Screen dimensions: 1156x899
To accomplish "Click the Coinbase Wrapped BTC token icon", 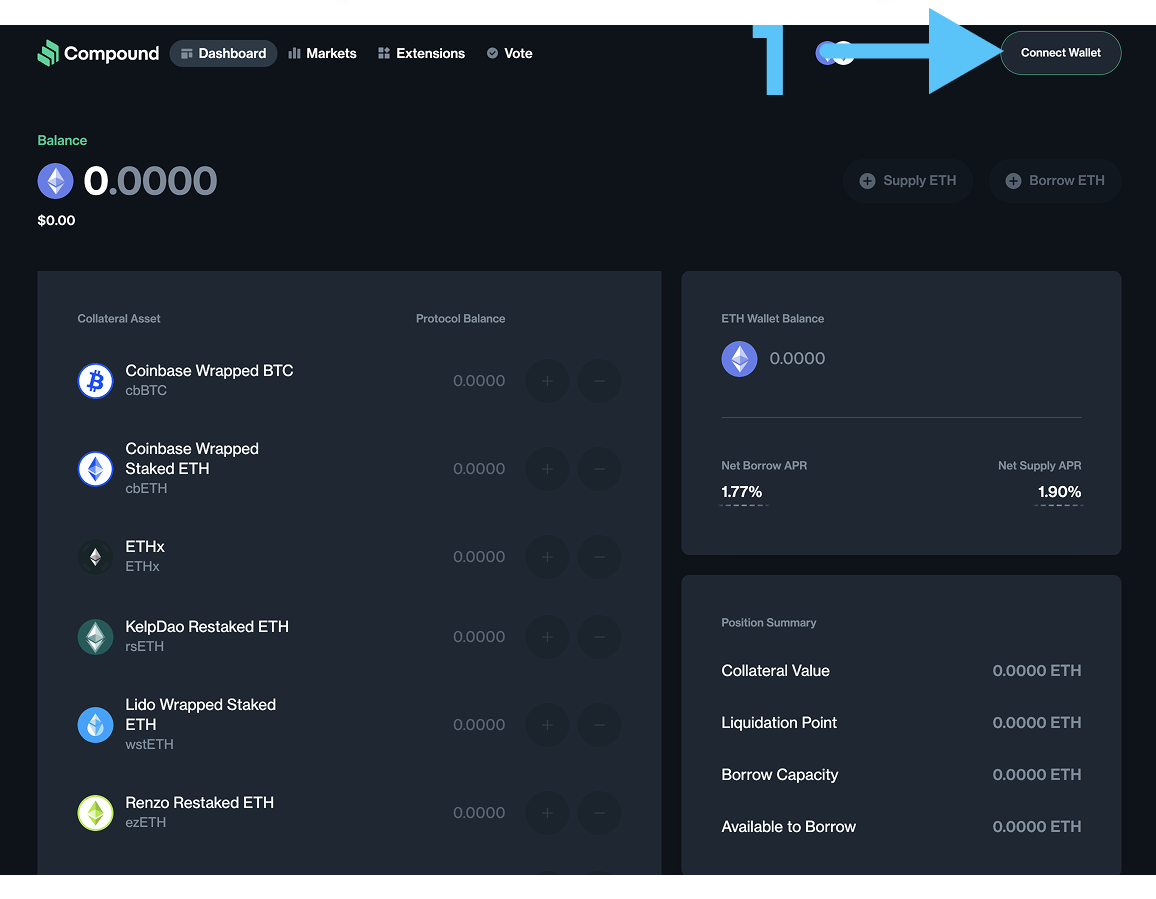I will [96, 381].
